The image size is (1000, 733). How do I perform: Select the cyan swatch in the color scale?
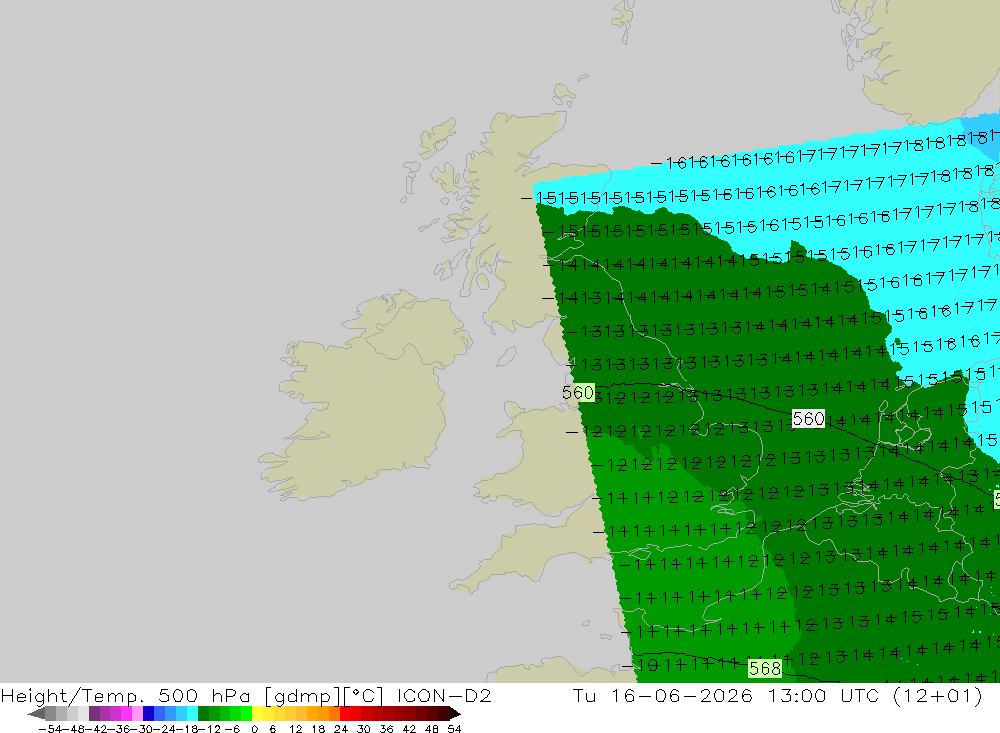click(x=192, y=714)
